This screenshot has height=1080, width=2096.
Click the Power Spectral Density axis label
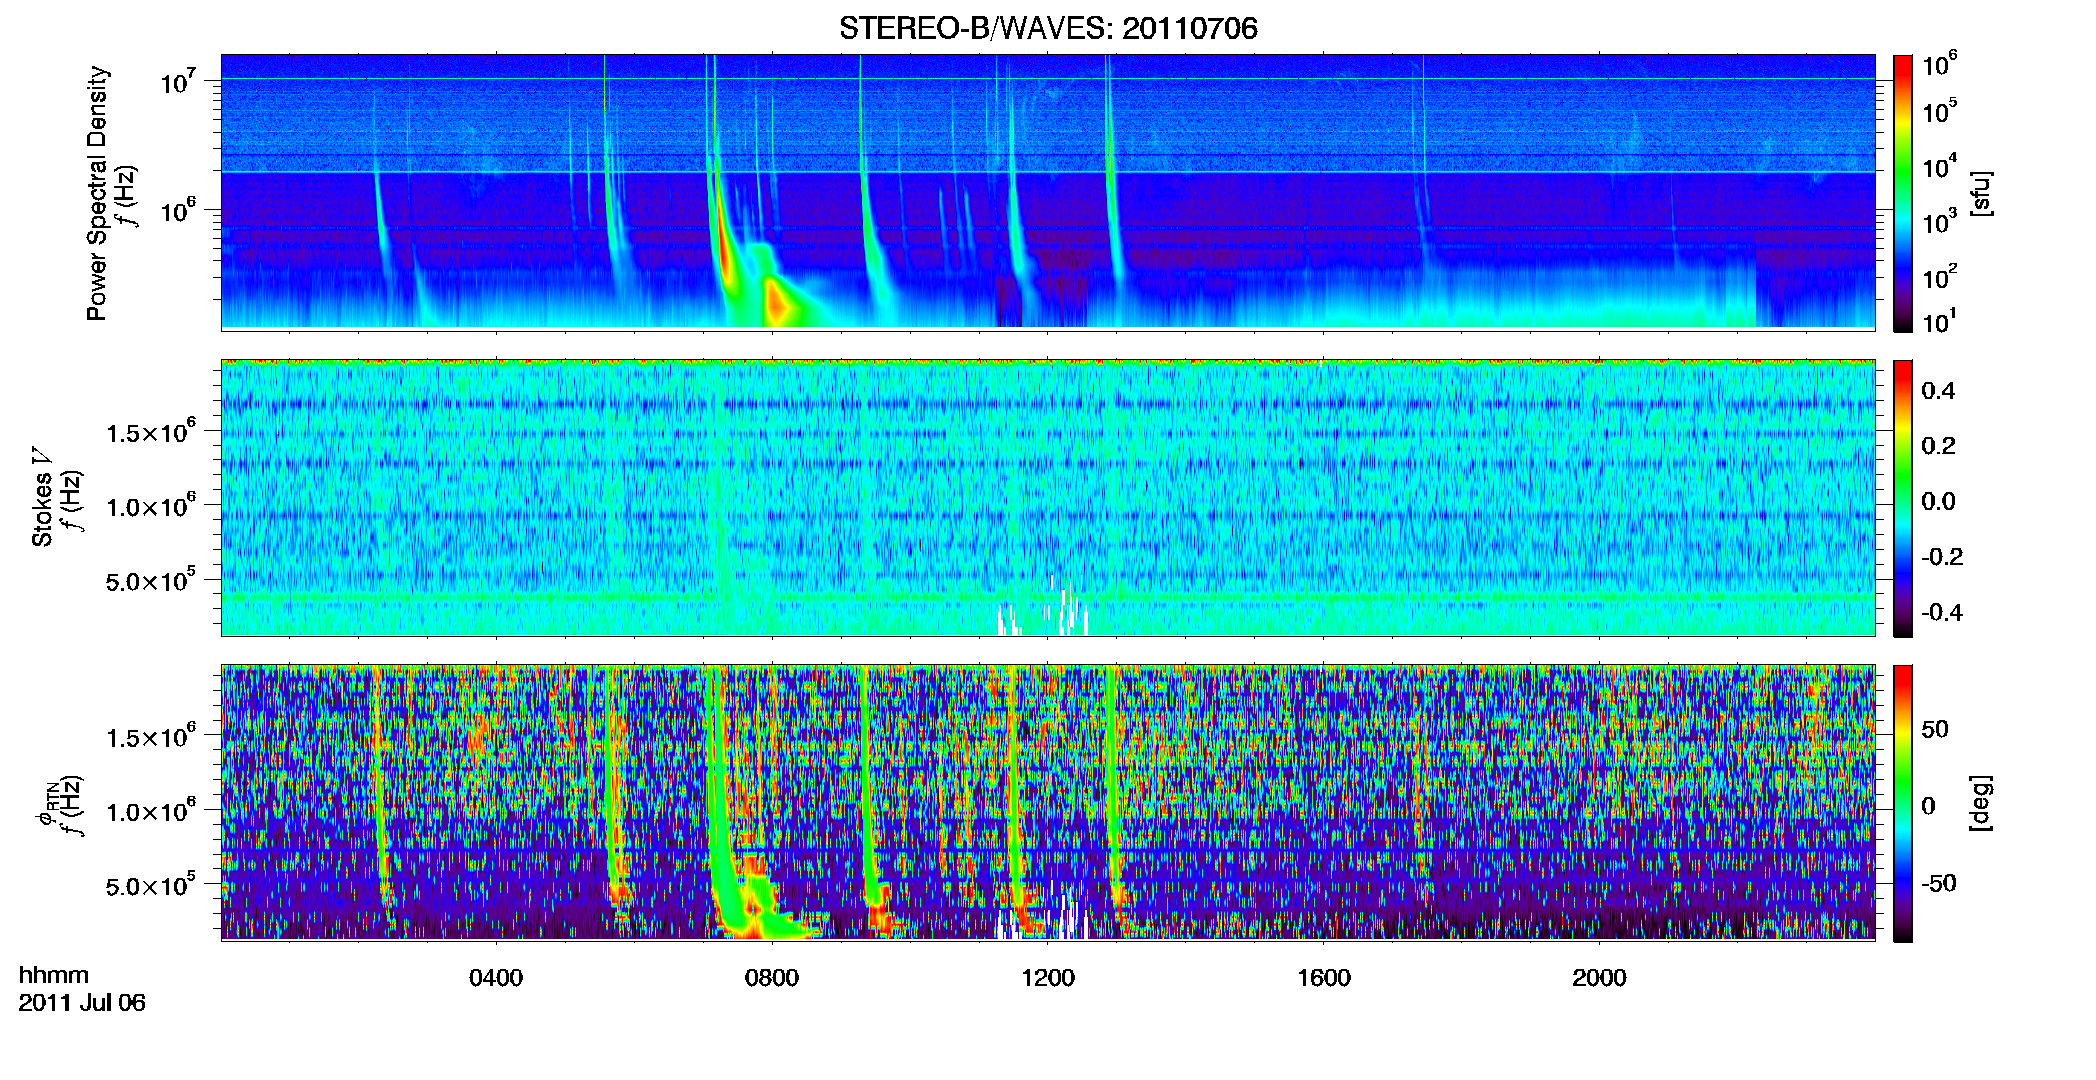click(97, 193)
